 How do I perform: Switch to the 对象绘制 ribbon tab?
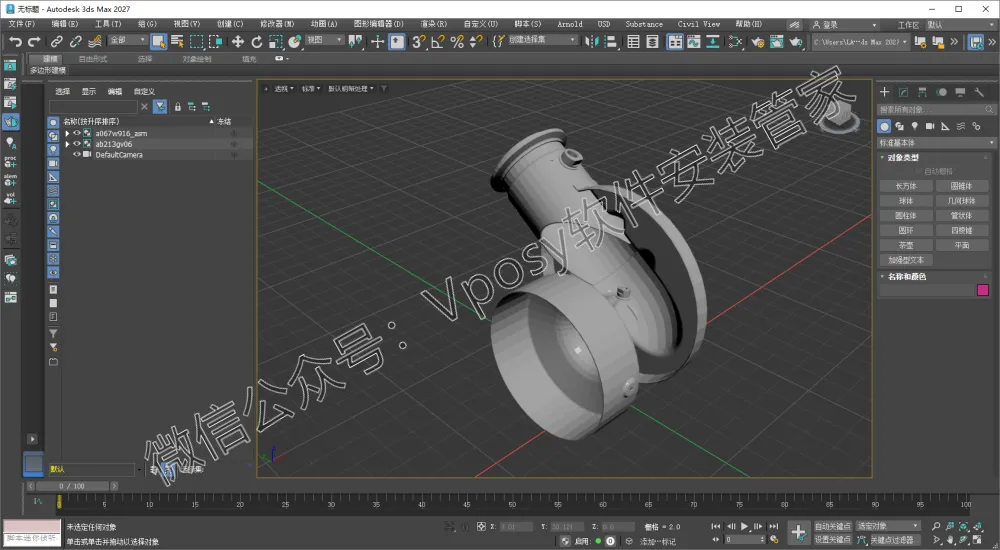point(197,59)
